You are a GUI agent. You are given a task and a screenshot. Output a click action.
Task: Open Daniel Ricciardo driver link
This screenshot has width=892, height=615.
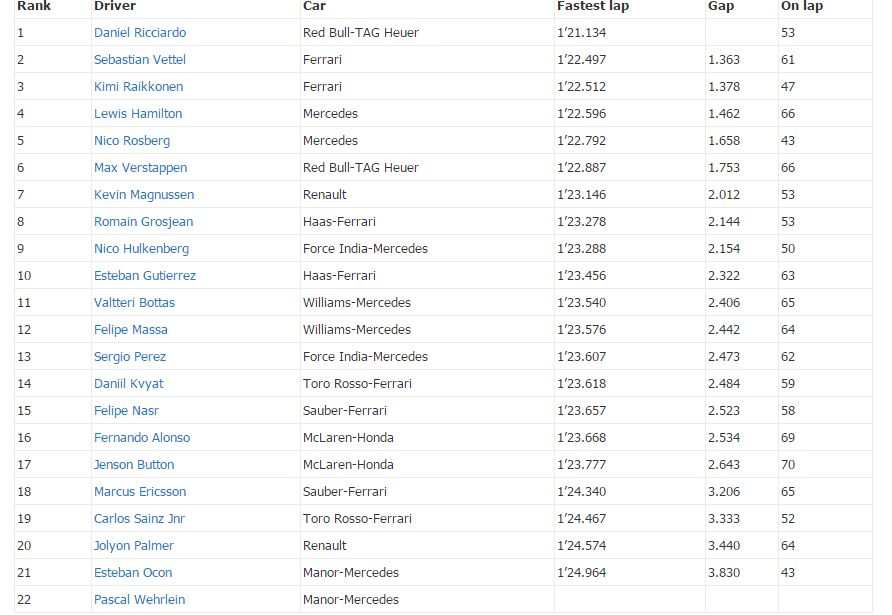(x=140, y=33)
